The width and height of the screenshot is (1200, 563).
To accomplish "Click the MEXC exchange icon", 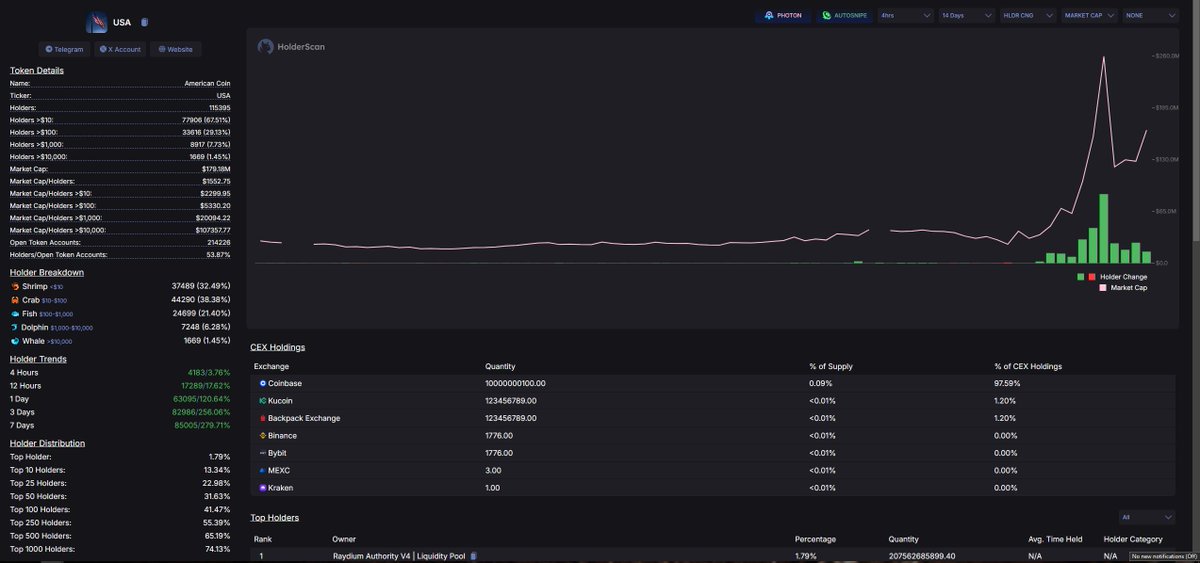I will 263,470.
